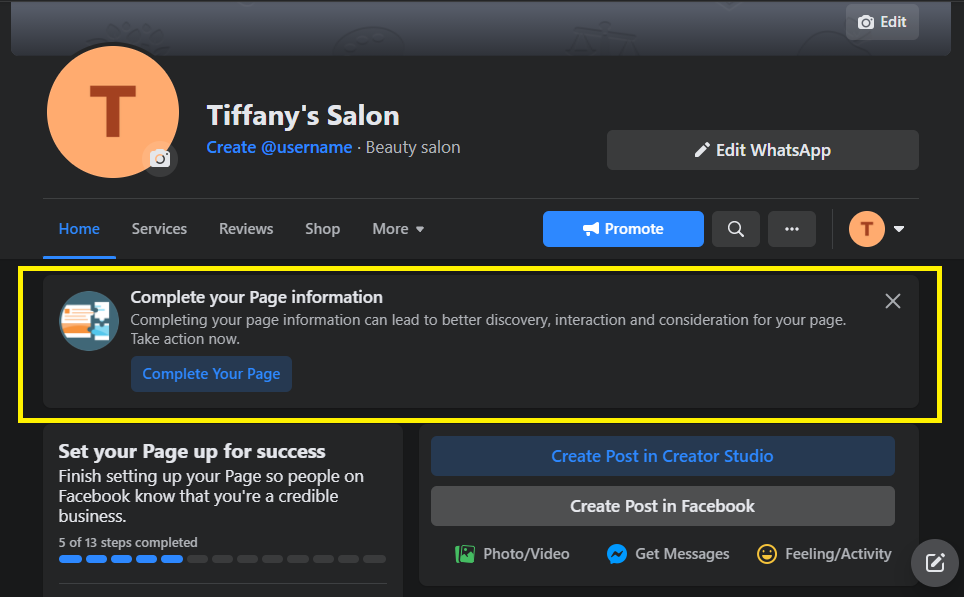Viewport: 964px width, 597px height.
Task: Click Create Post in Facebook
Action: coord(662,506)
